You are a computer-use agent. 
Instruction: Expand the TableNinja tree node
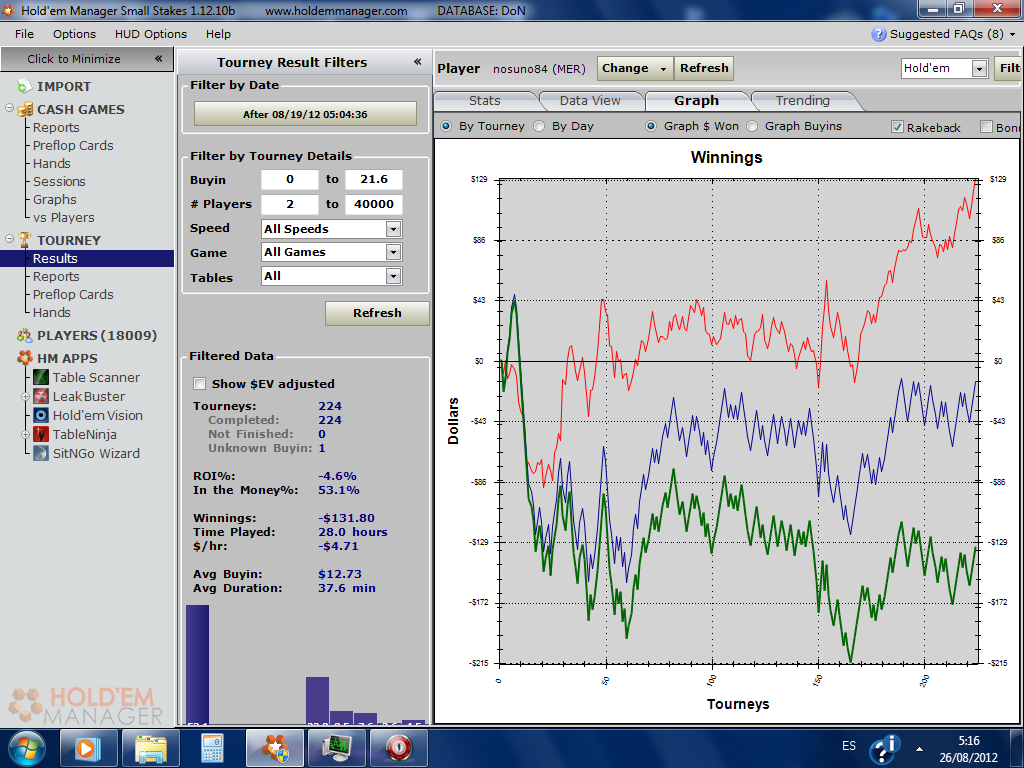[x=25, y=434]
